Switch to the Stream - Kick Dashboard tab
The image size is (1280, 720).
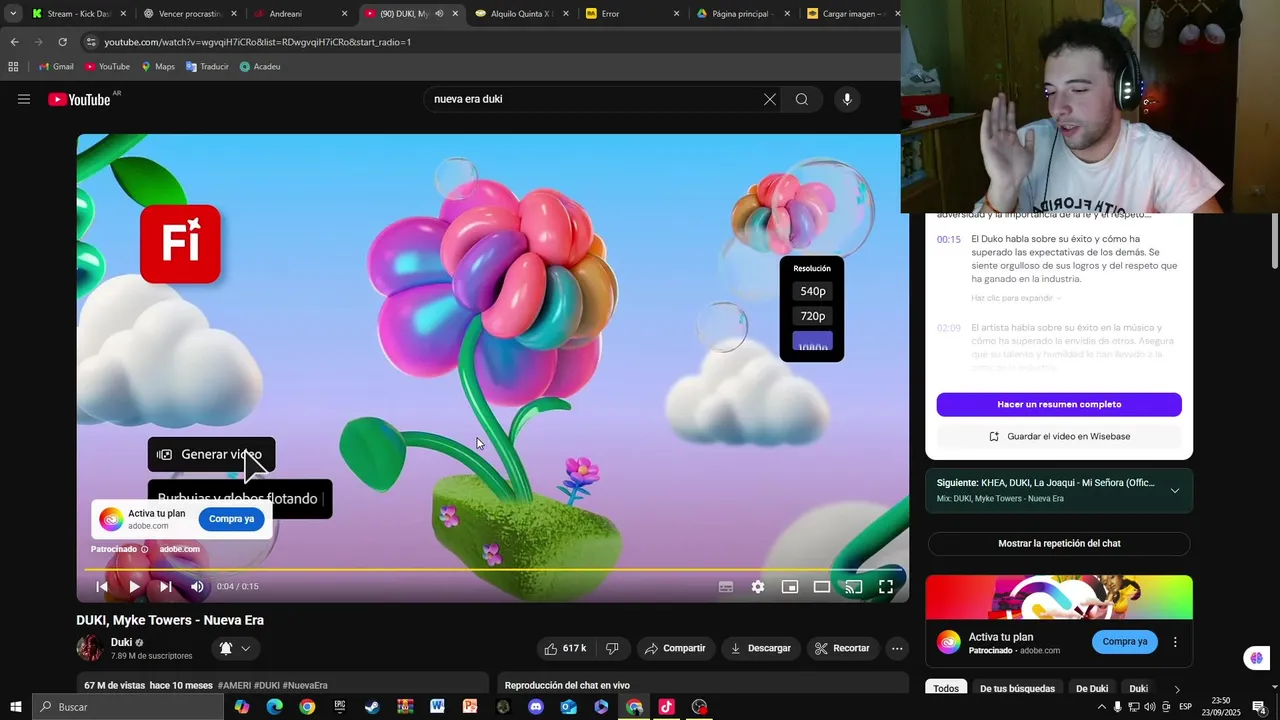click(78, 14)
